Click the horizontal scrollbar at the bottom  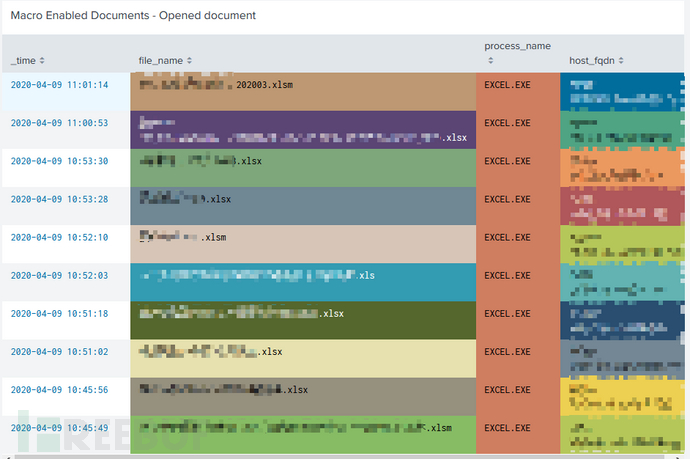[x=343, y=457]
